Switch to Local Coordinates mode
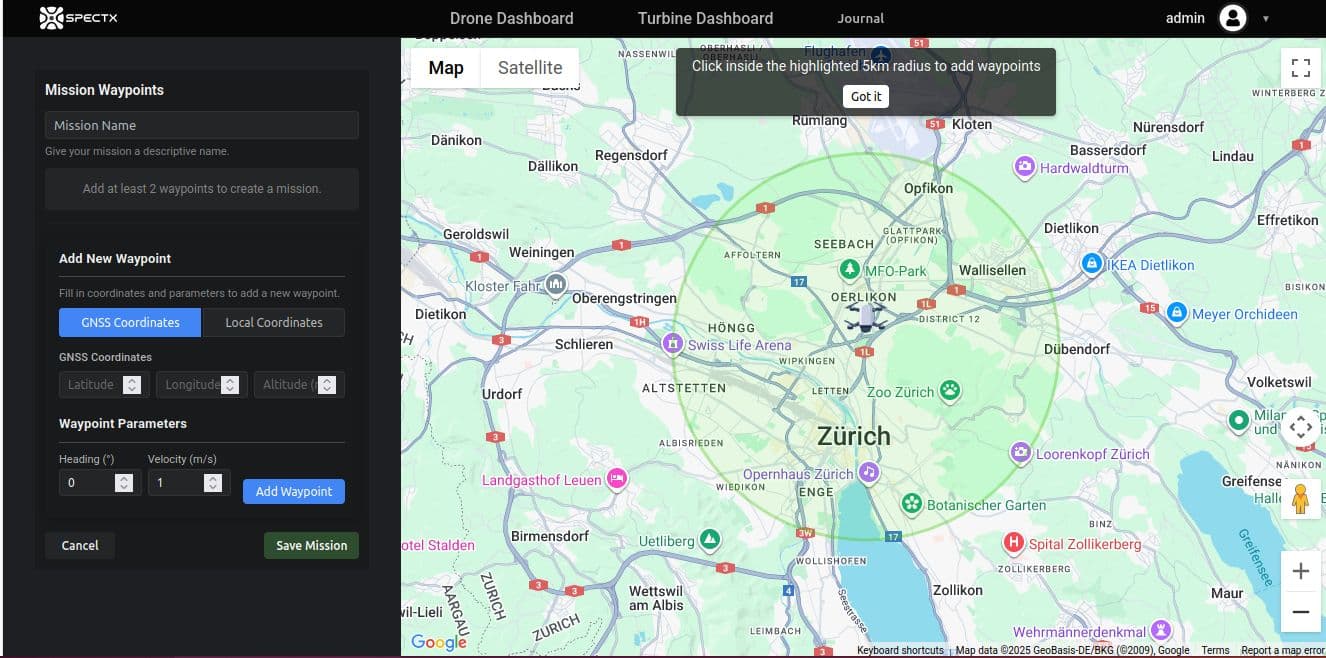Viewport: 1326px width, 658px height. point(273,323)
